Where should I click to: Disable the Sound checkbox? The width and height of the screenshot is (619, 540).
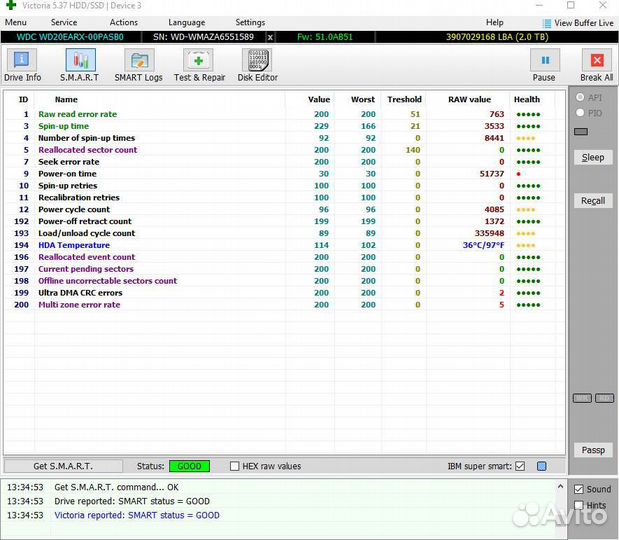point(579,489)
